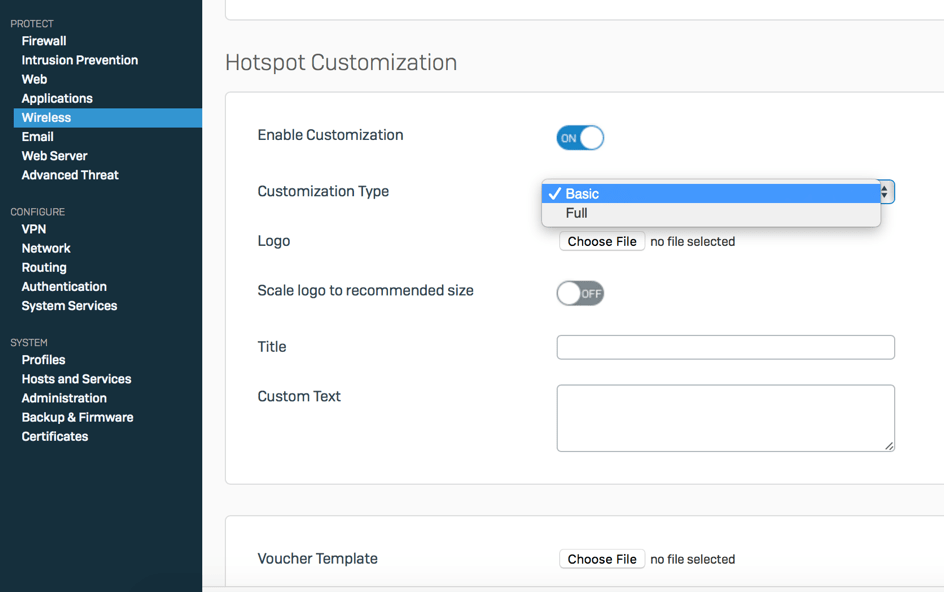The width and height of the screenshot is (944, 592).
Task: Open Email protection settings
Action: coord(38,136)
